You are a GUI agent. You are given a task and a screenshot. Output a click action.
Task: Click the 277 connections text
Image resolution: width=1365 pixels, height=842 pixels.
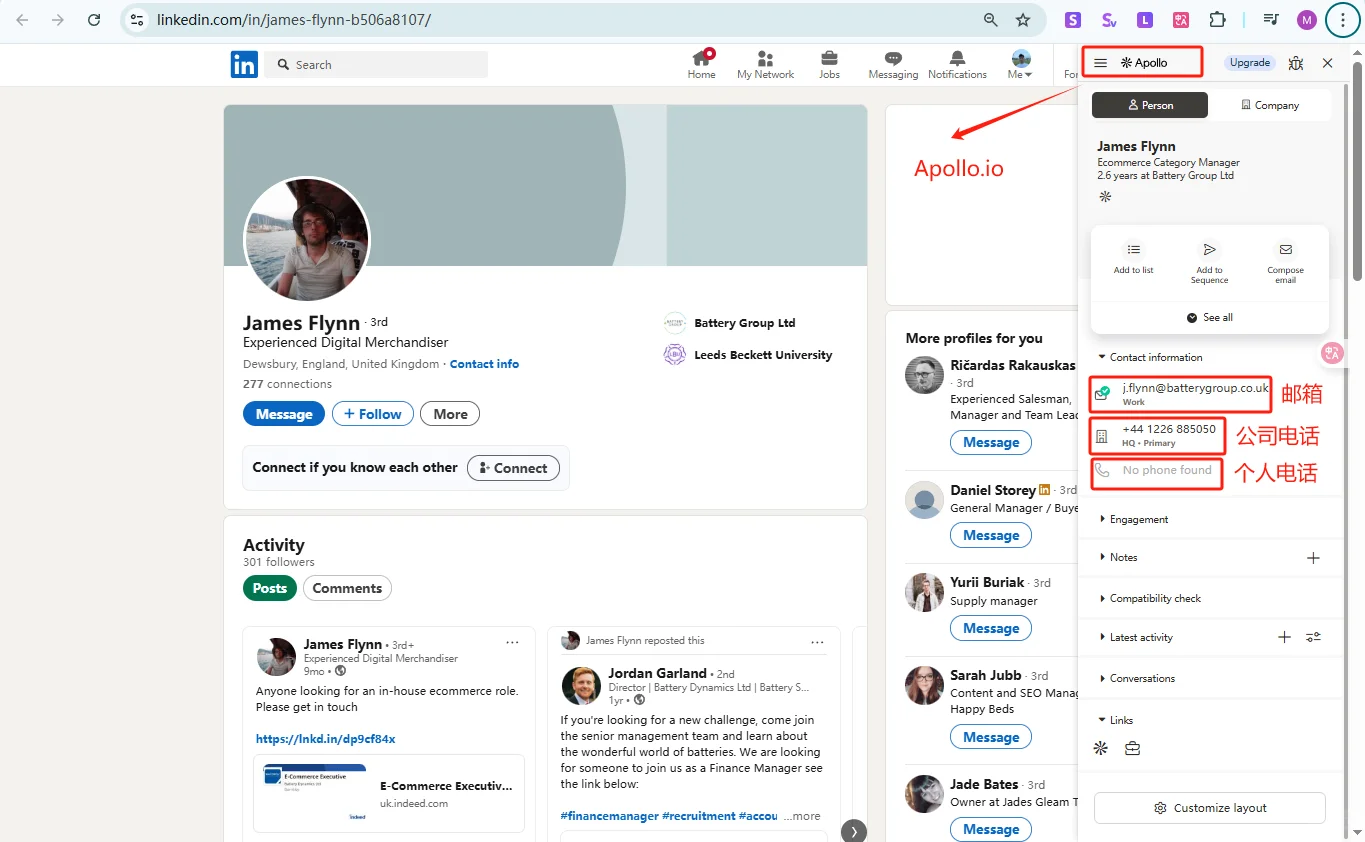tap(287, 384)
